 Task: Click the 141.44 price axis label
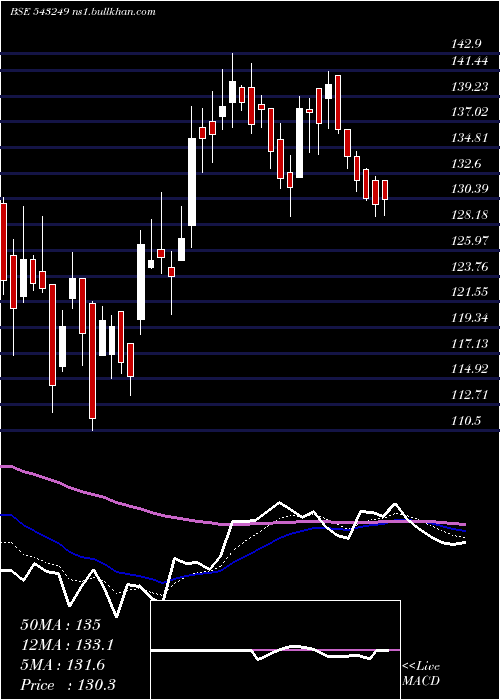470,62
